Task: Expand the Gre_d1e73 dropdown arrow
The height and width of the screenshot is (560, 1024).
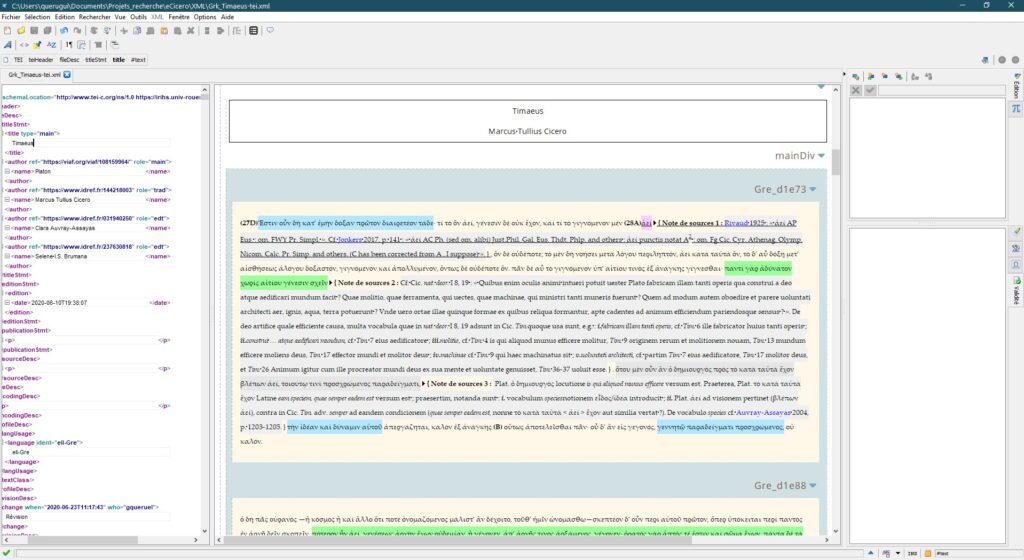Action: point(813,189)
